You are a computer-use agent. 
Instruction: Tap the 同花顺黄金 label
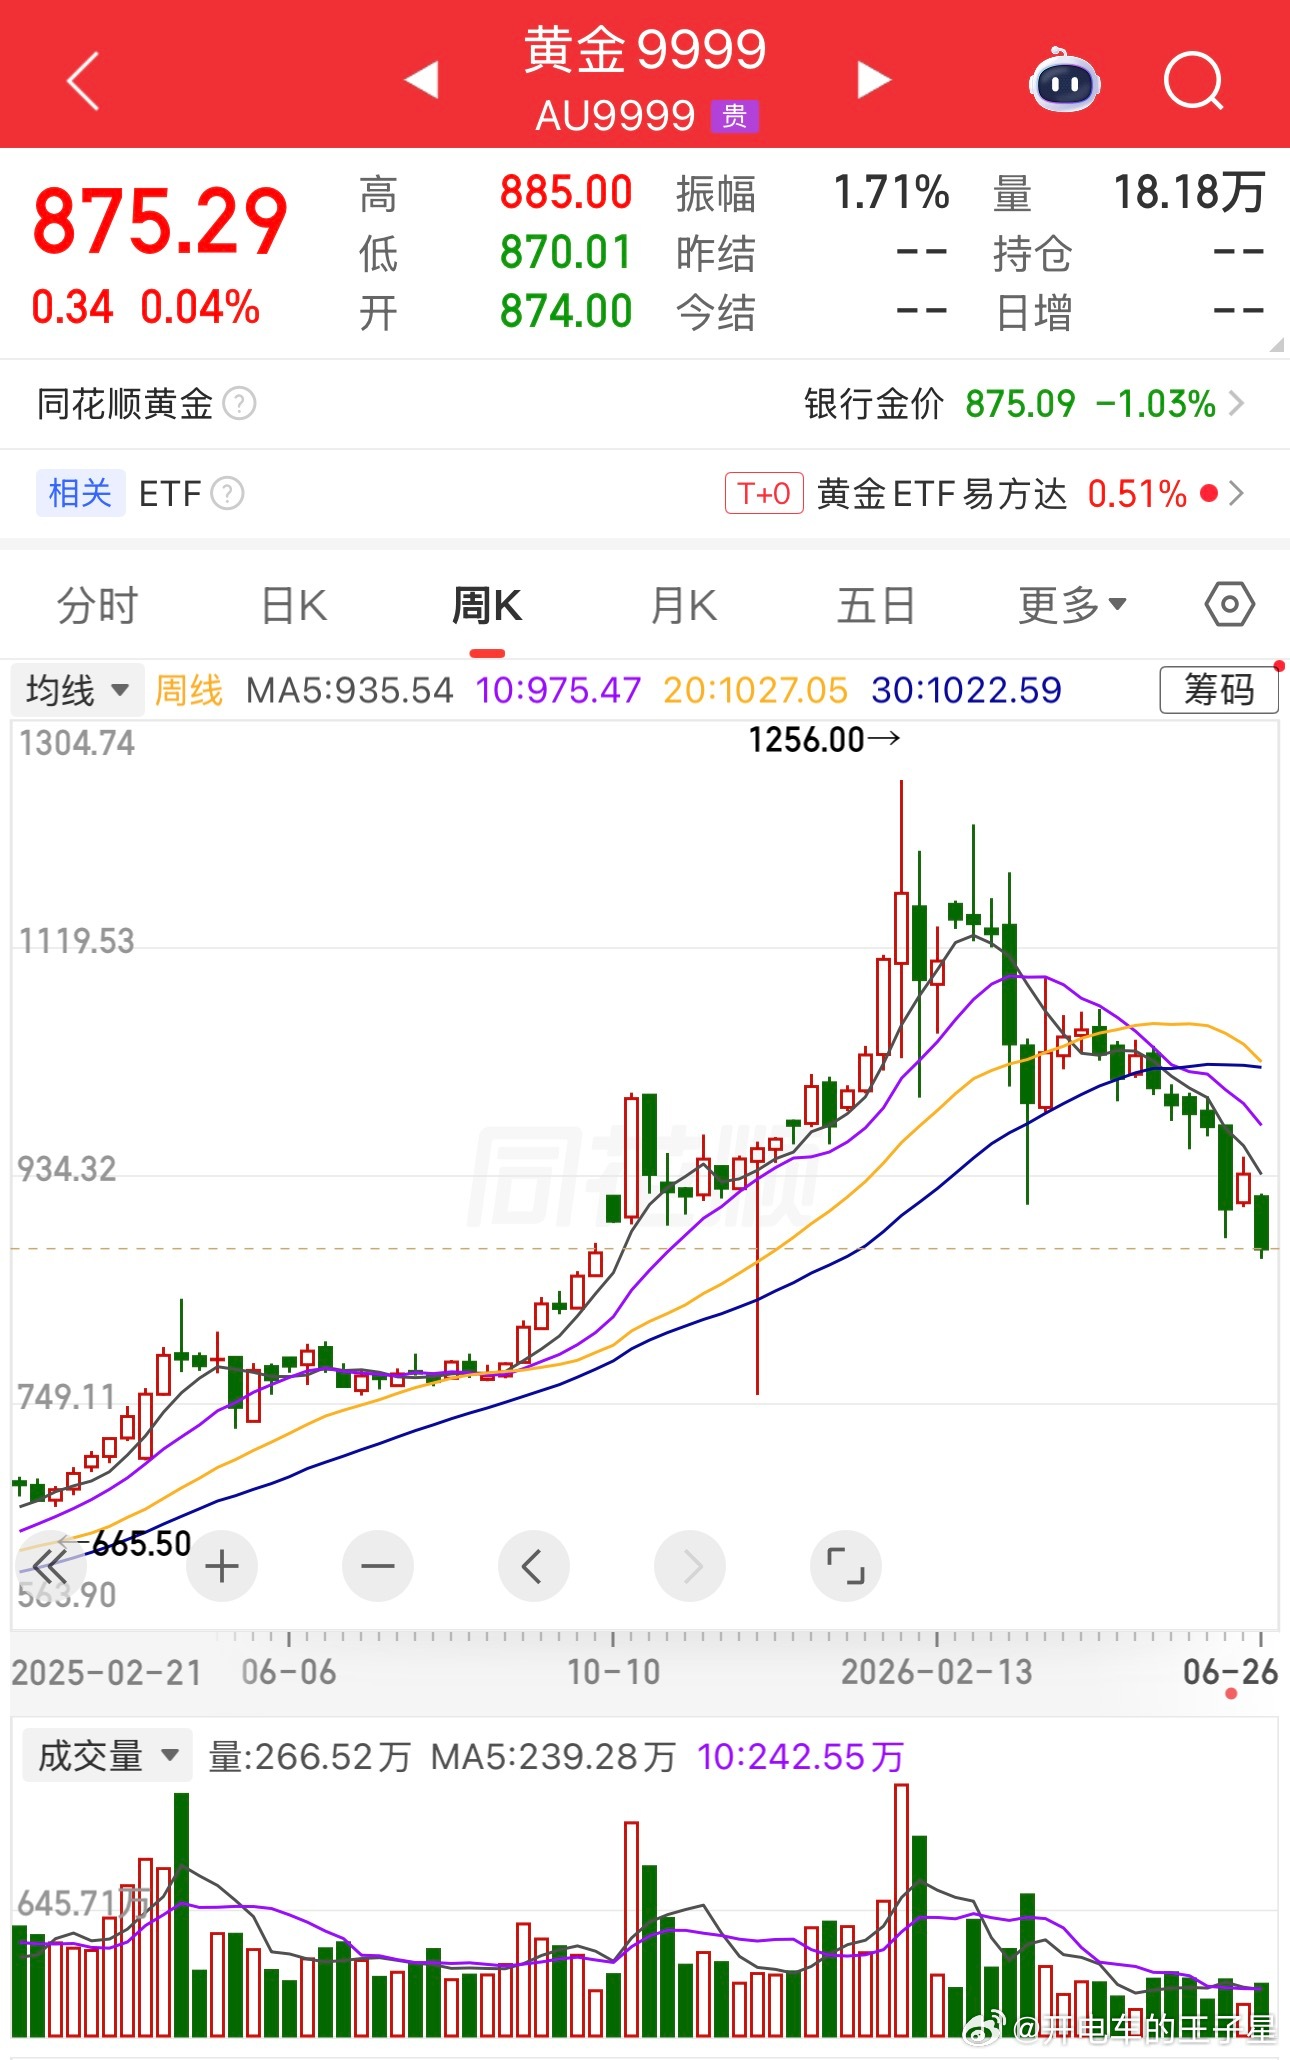(125, 404)
